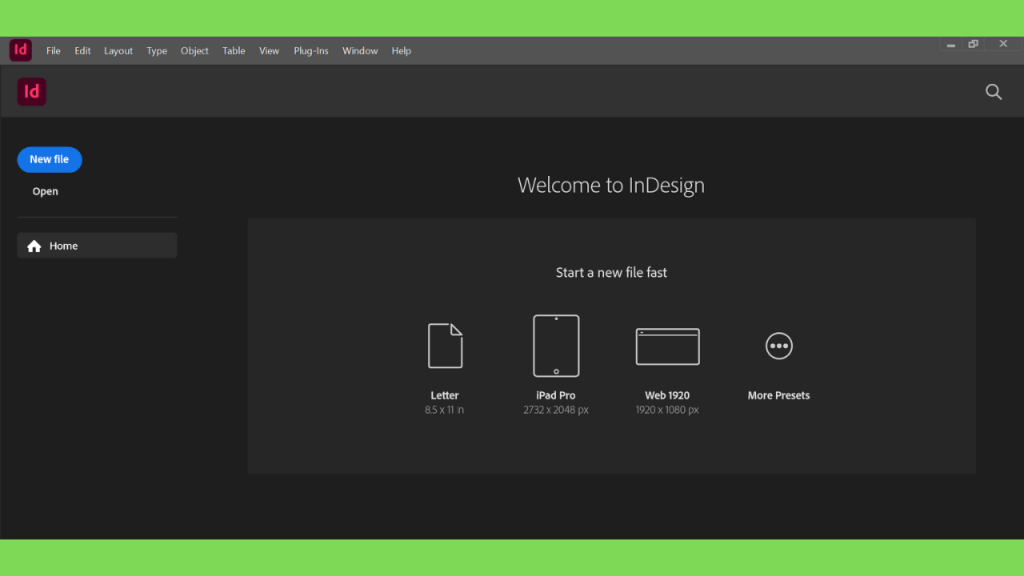Click the Letter preset label
The width and height of the screenshot is (1024, 576).
445,395
